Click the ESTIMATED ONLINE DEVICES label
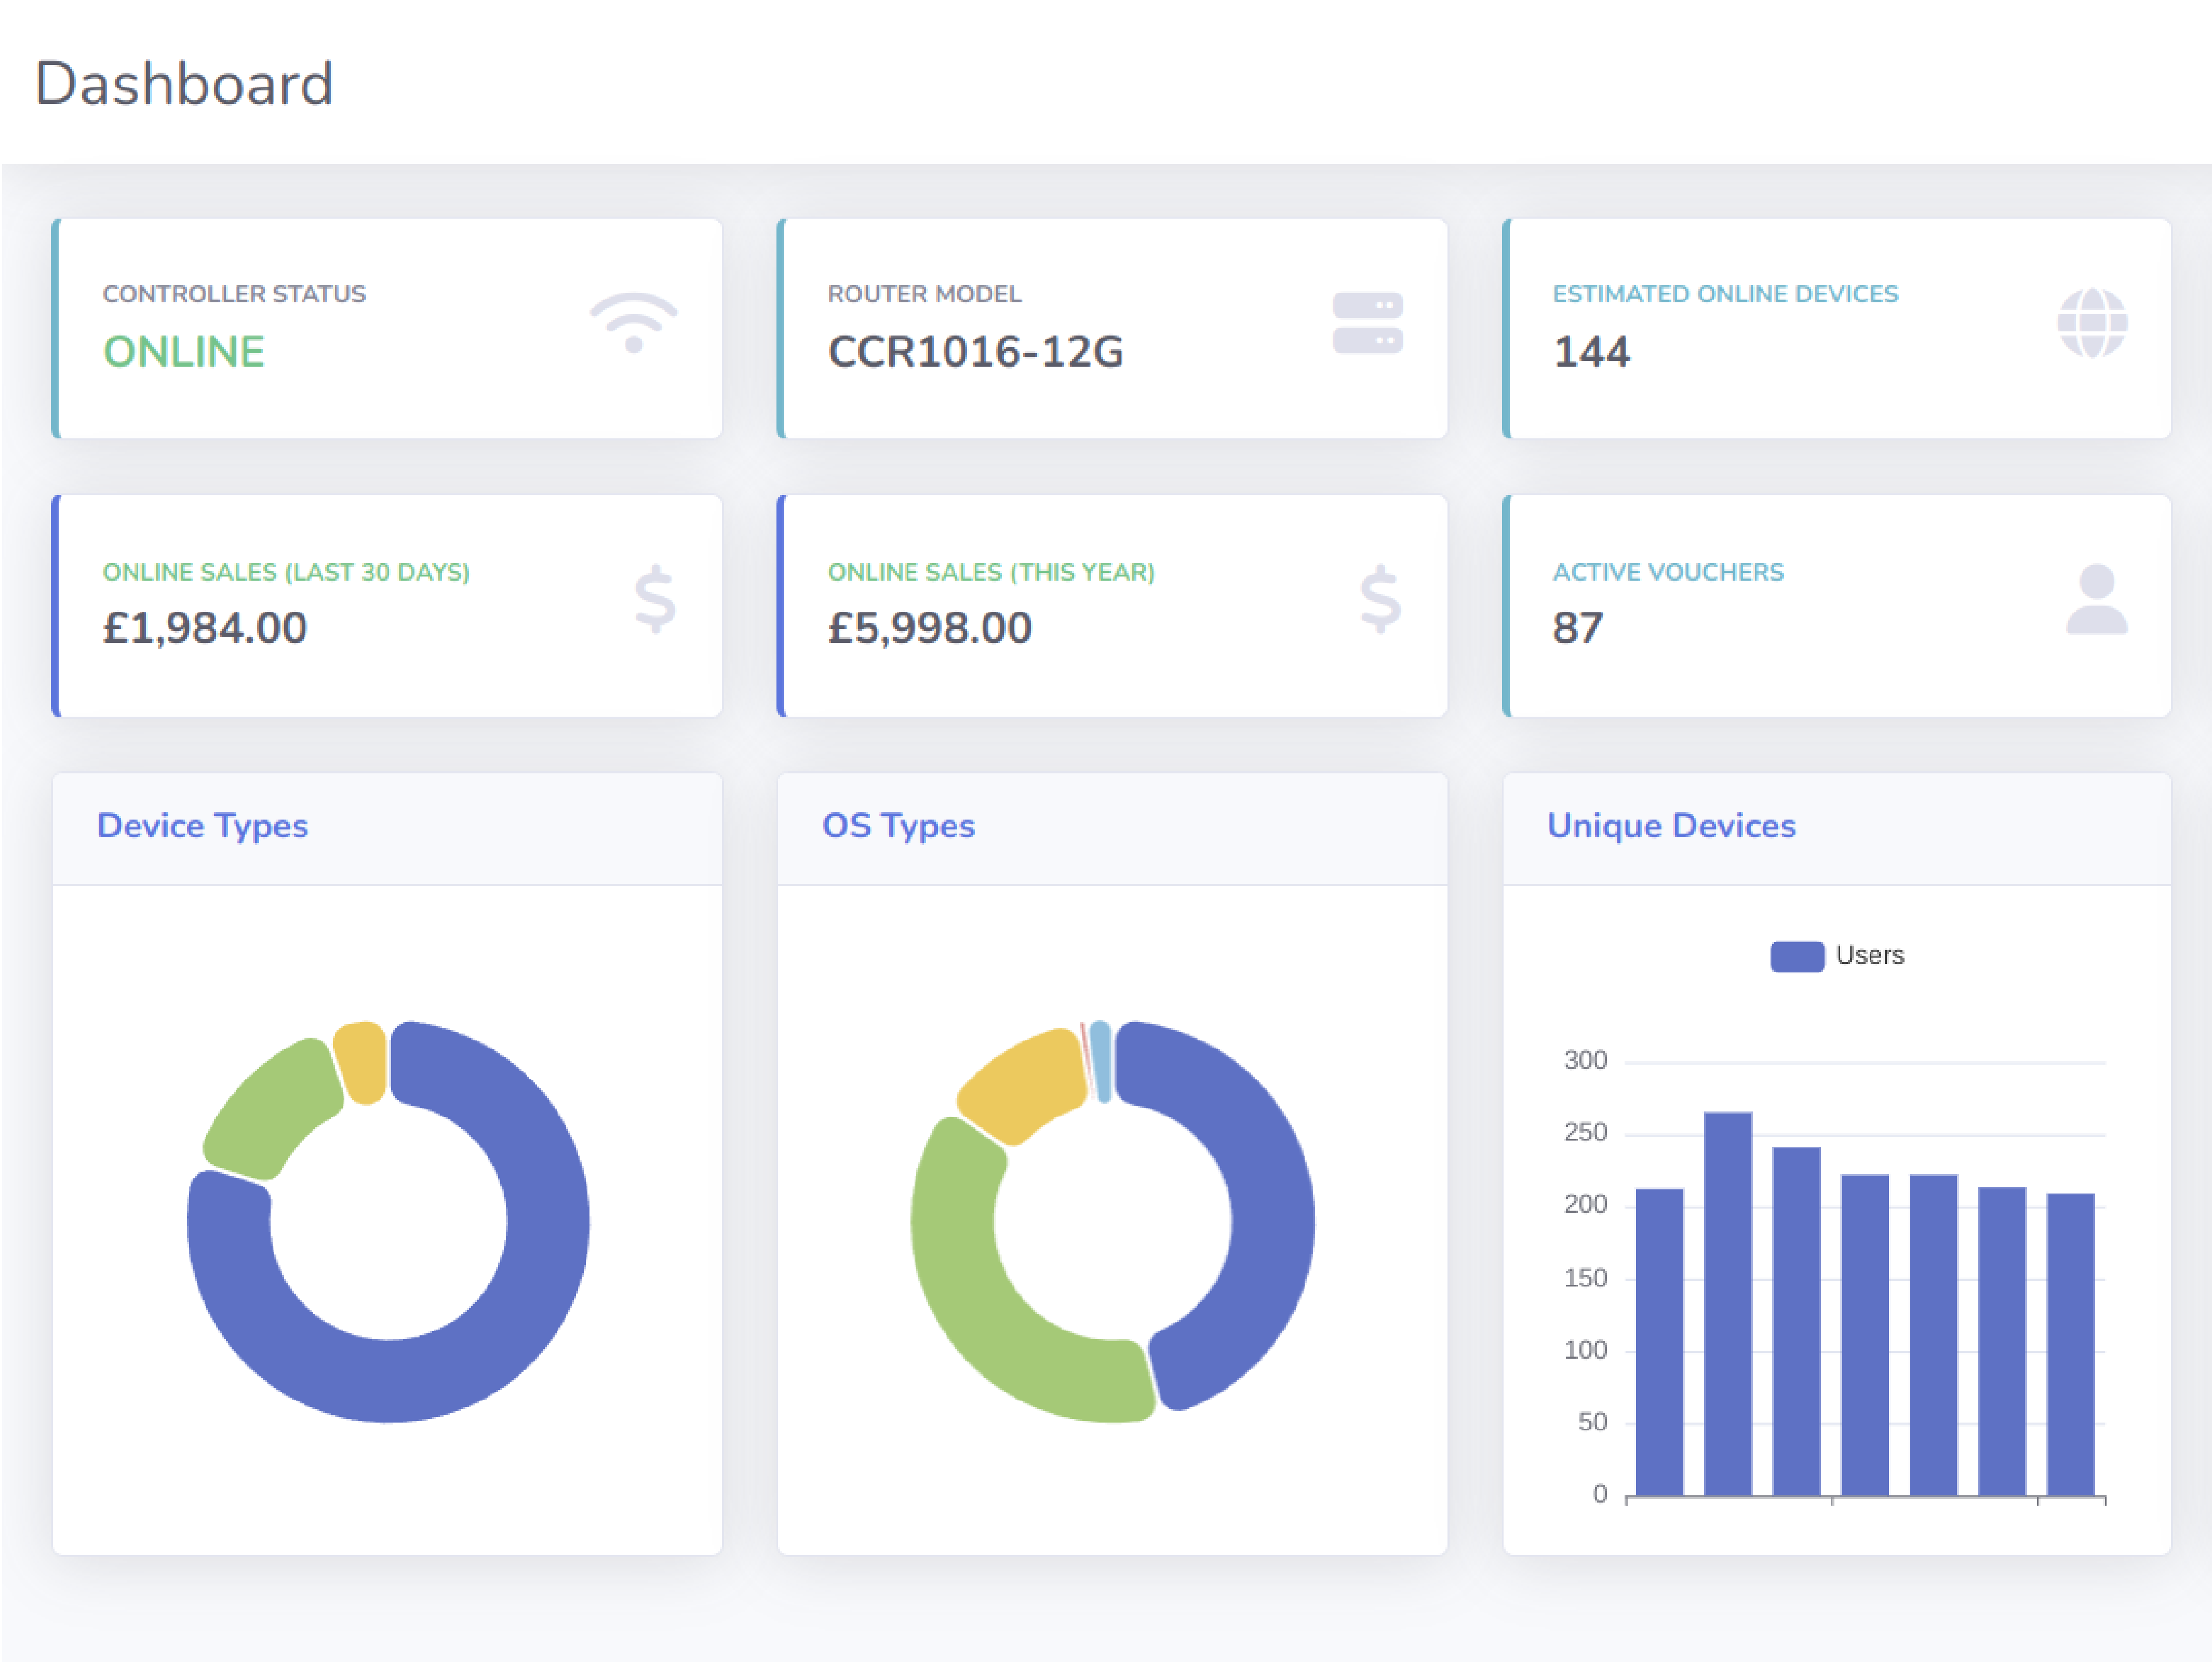Image resolution: width=2212 pixels, height=1662 pixels. (x=1725, y=294)
